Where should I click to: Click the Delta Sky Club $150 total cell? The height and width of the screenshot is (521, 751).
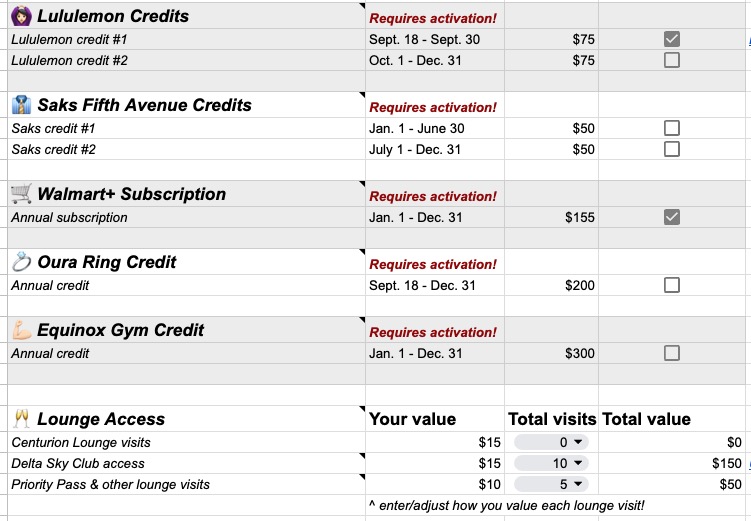672,463
